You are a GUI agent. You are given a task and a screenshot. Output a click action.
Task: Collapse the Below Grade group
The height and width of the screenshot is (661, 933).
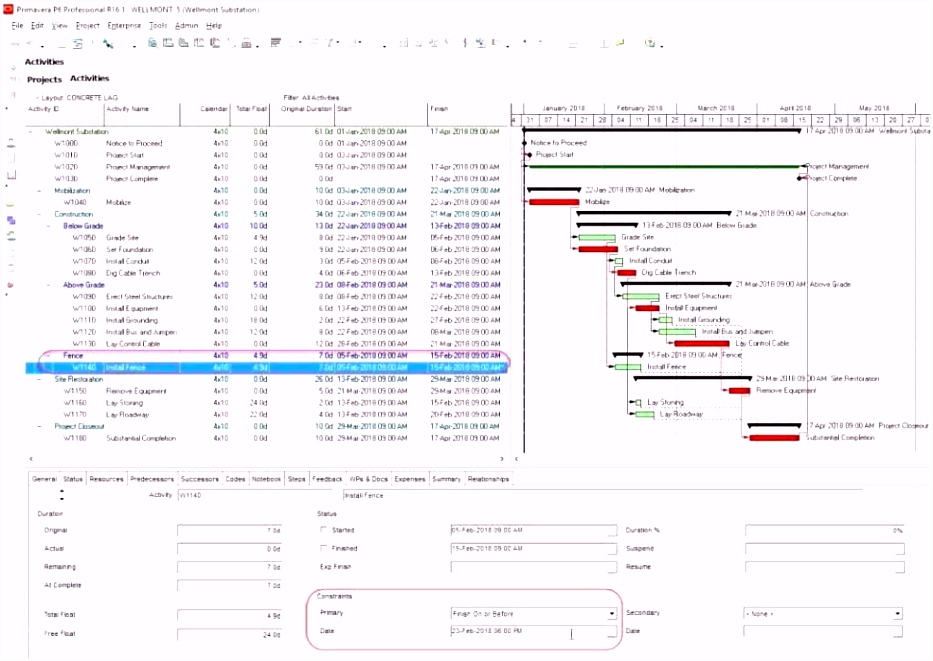click(49, 226)
